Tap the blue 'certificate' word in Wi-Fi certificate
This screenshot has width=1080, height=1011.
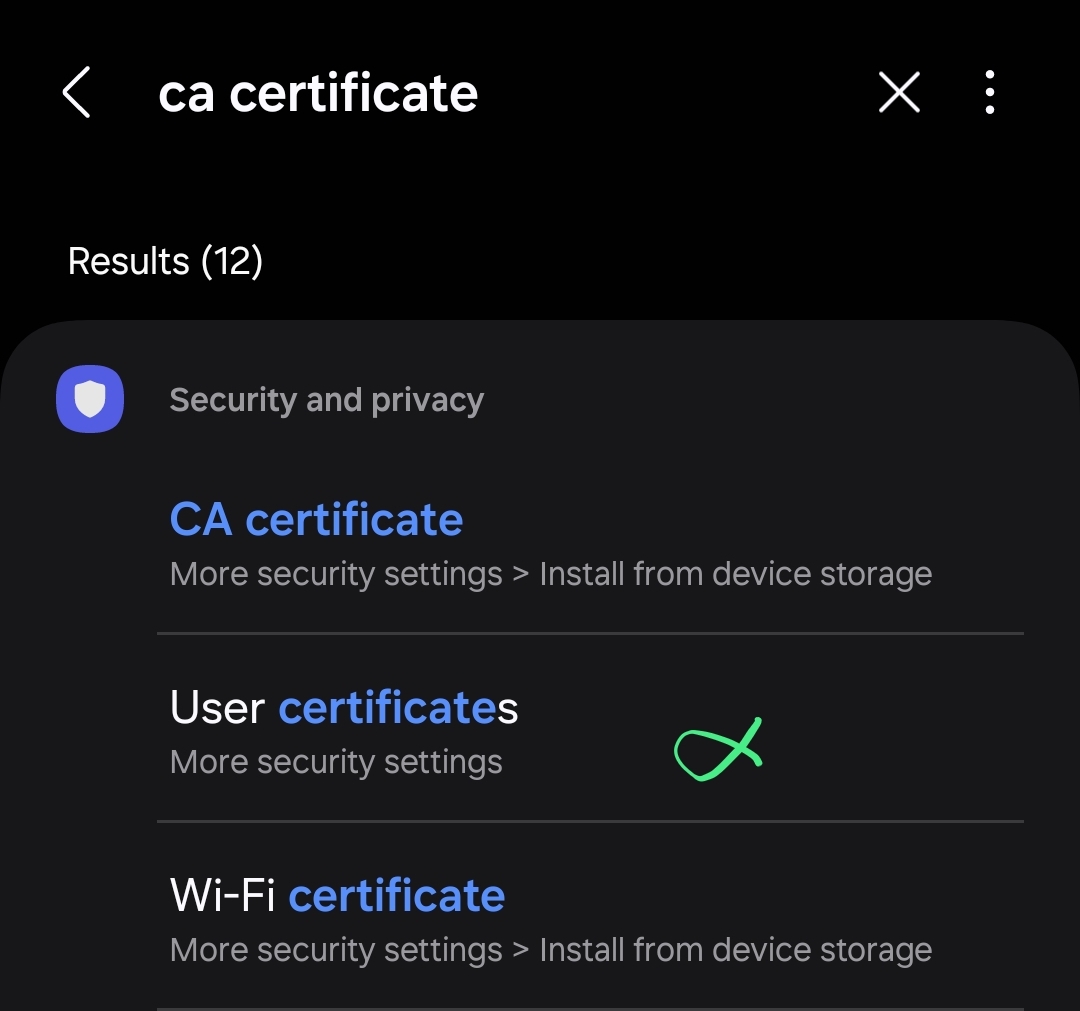tap(397, 895)
